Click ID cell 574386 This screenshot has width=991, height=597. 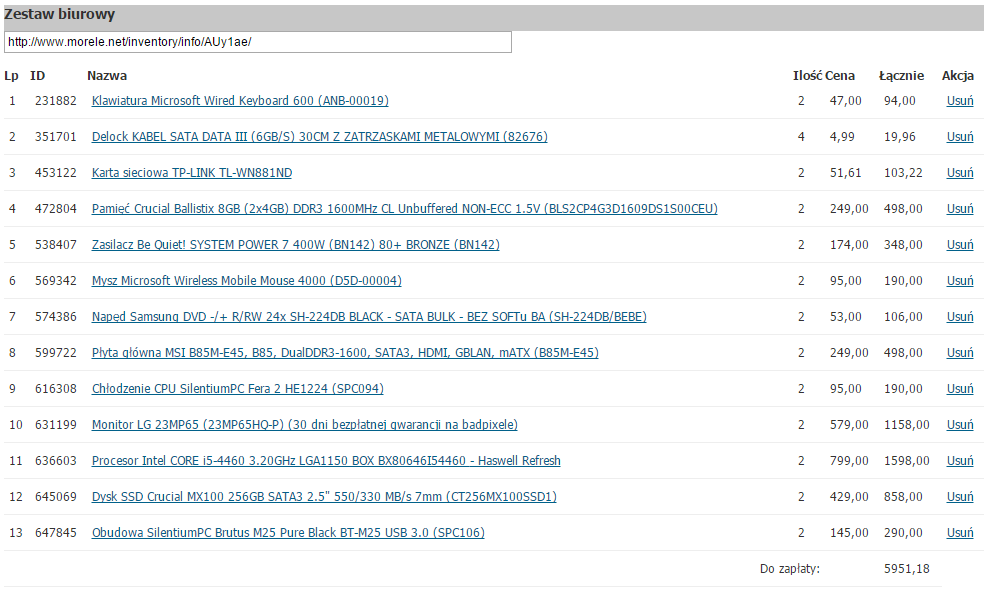tap(56, 317)
